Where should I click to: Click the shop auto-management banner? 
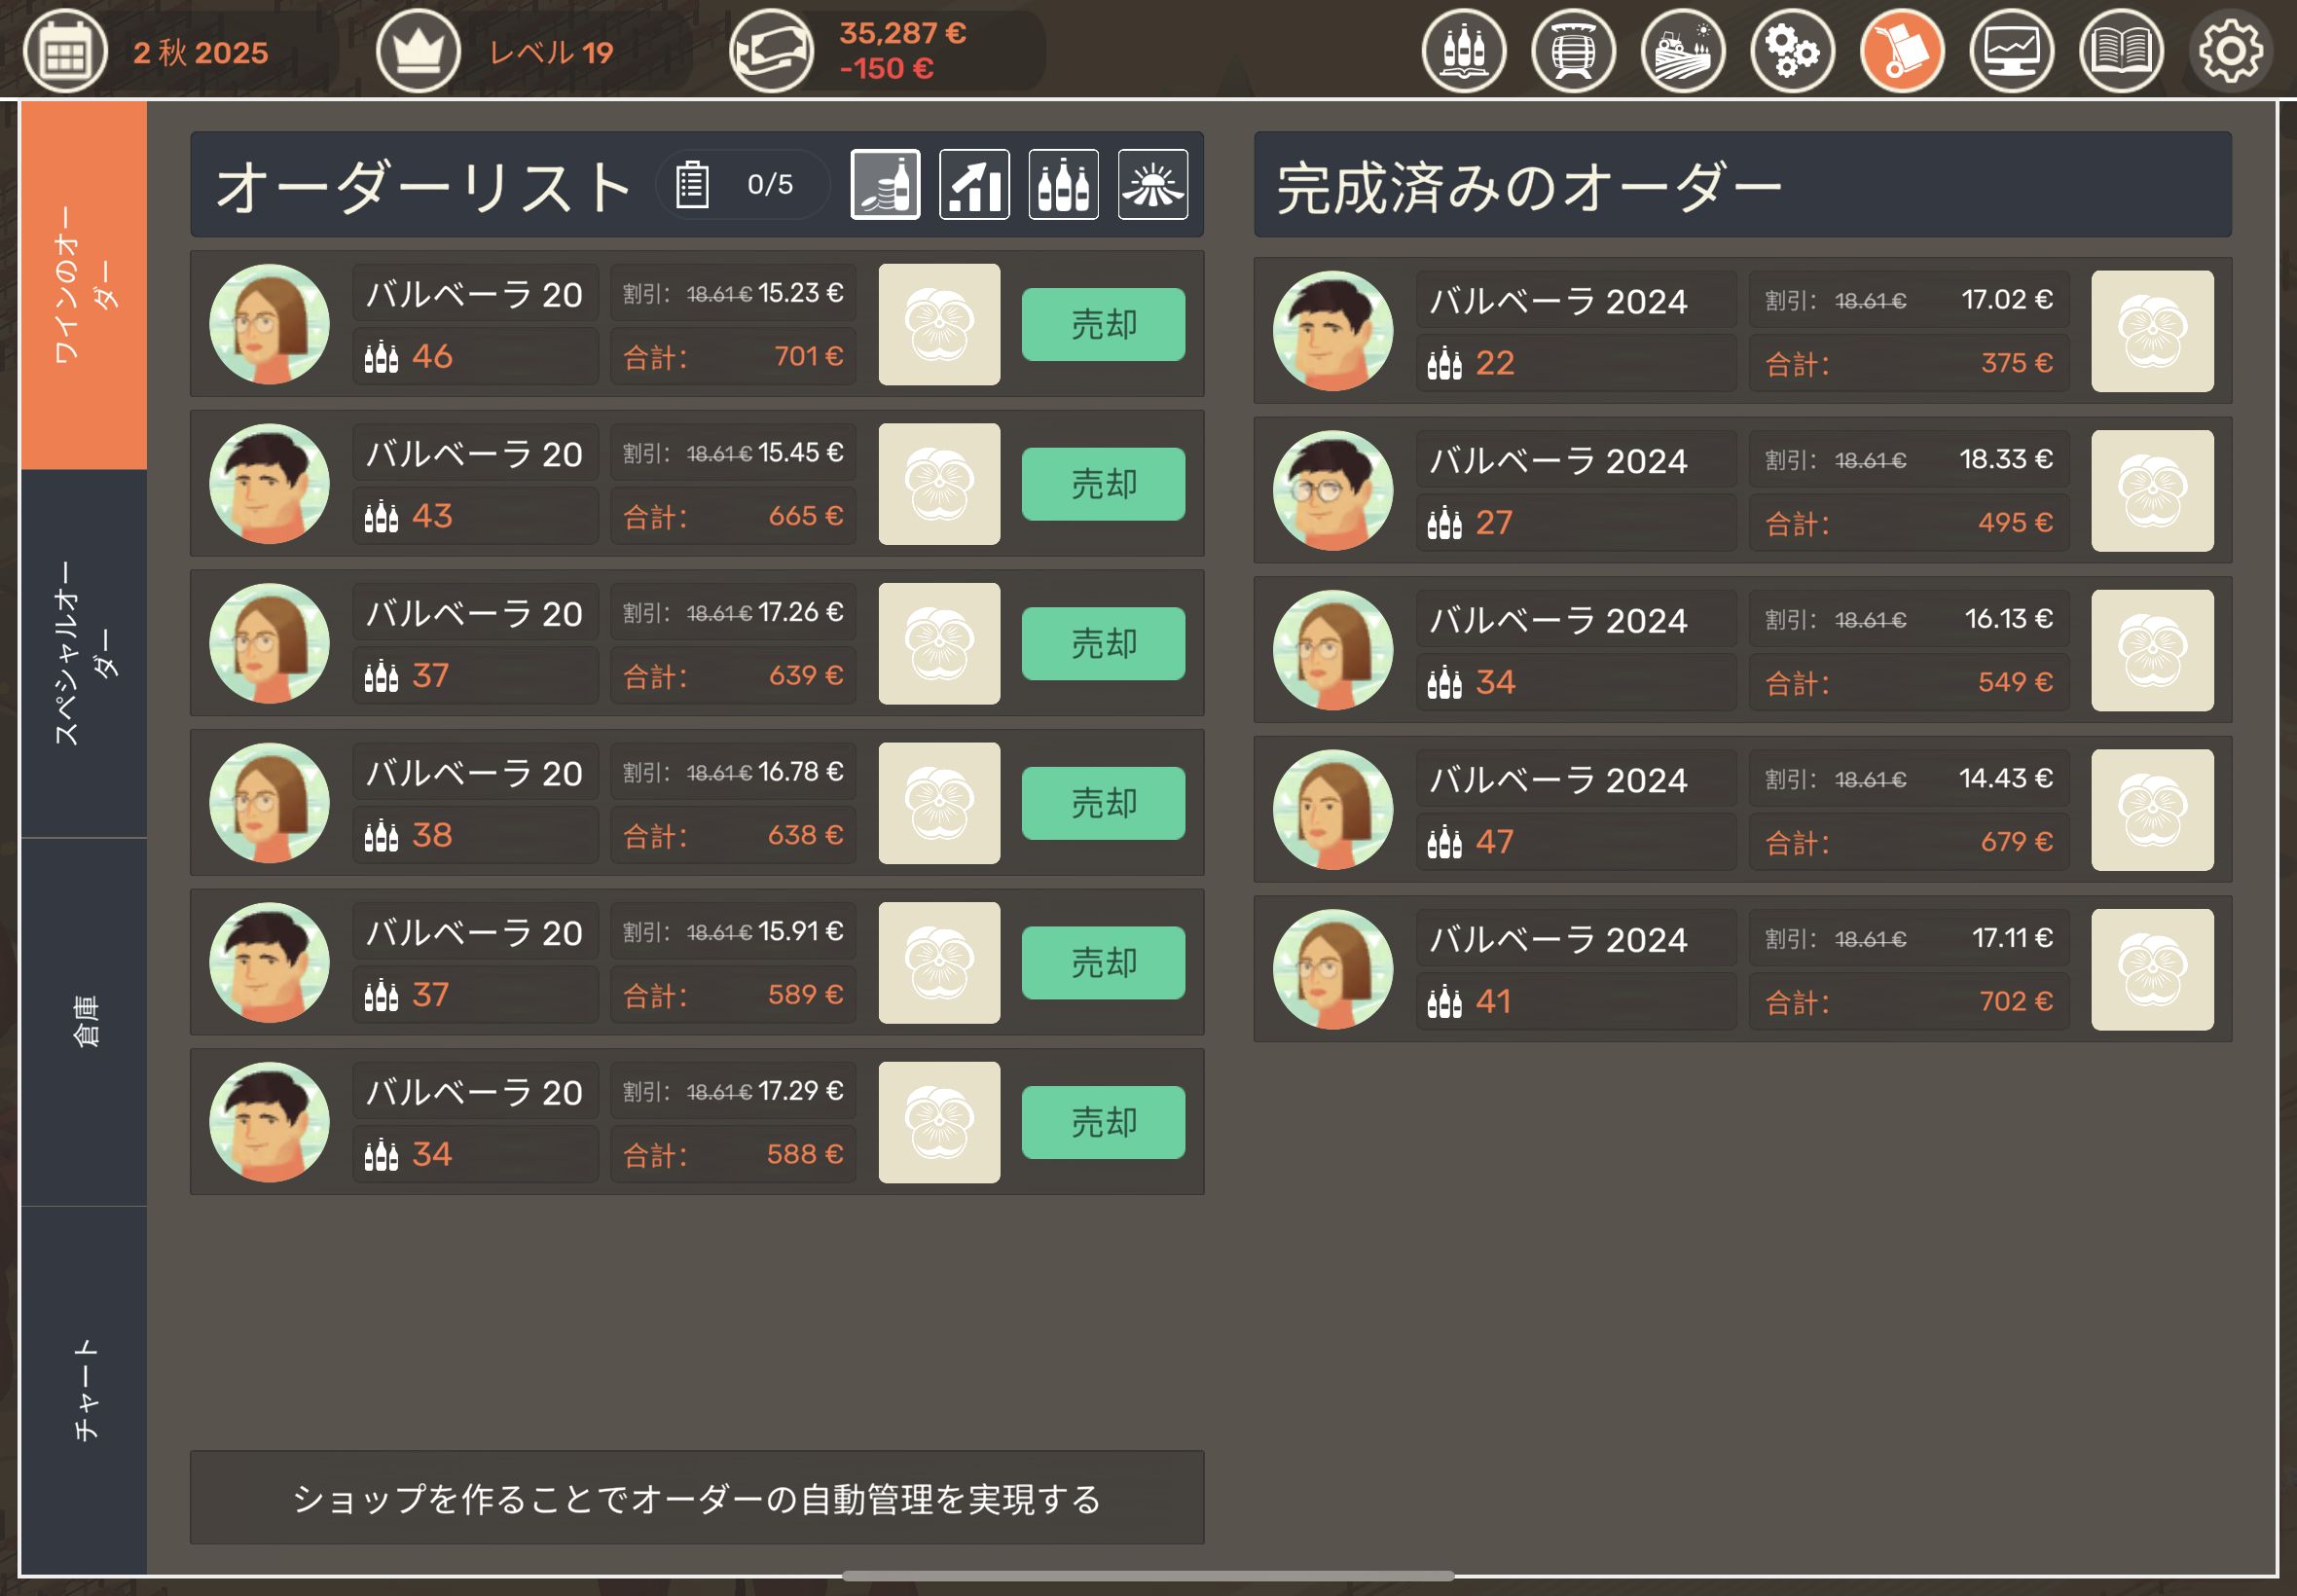pyautogui.click(x=696, y=1497)
